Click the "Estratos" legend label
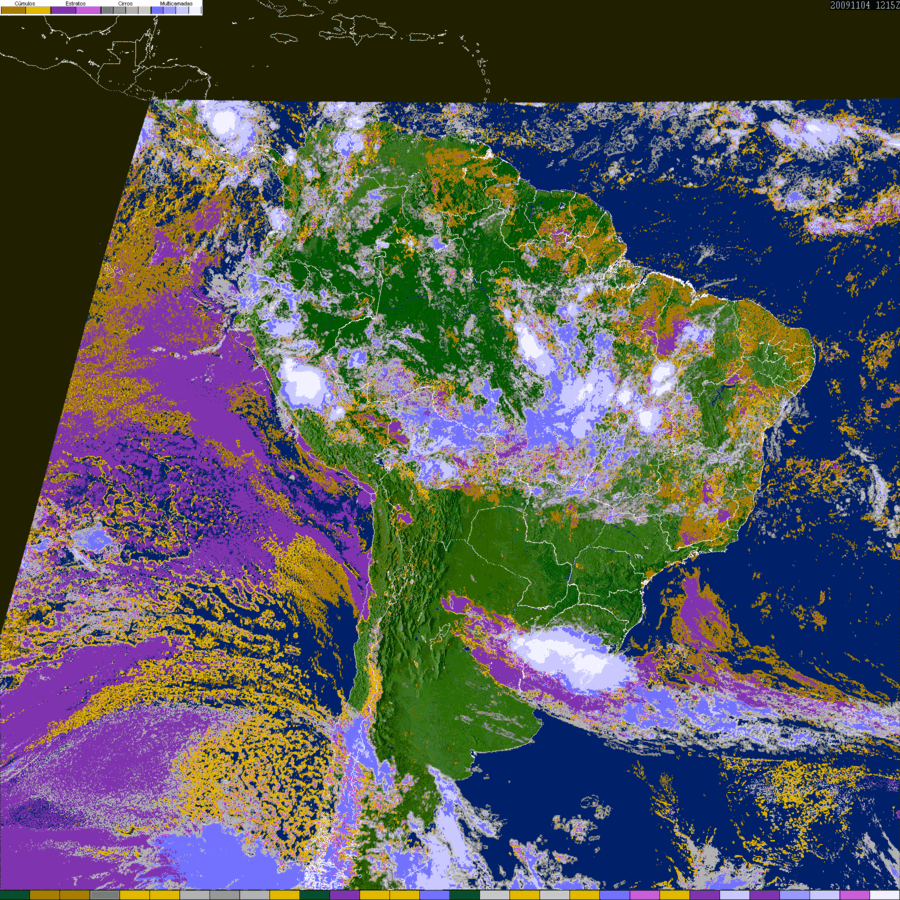Image resolution: width=900 pixels, height=900 pixels. 76,3
